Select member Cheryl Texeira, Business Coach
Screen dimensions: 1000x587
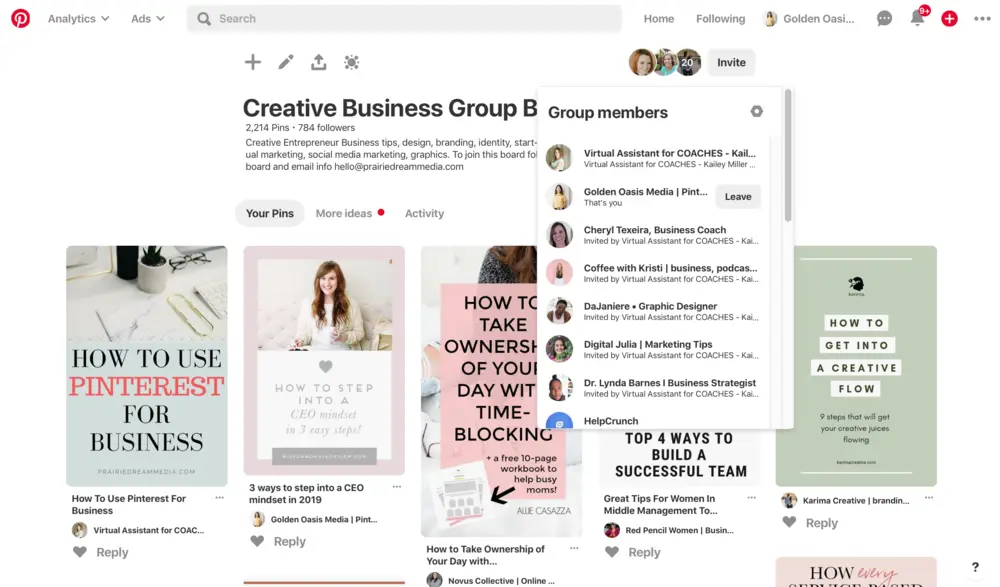click(x=653, y=235)
